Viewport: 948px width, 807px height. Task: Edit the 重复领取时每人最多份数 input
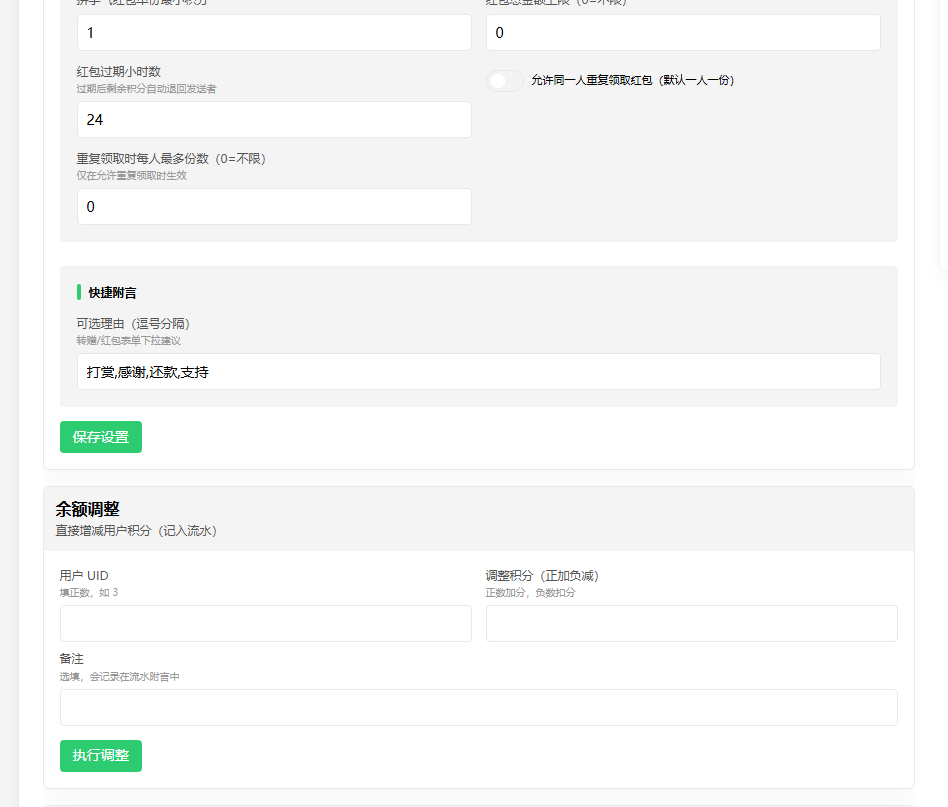(274, 207)
